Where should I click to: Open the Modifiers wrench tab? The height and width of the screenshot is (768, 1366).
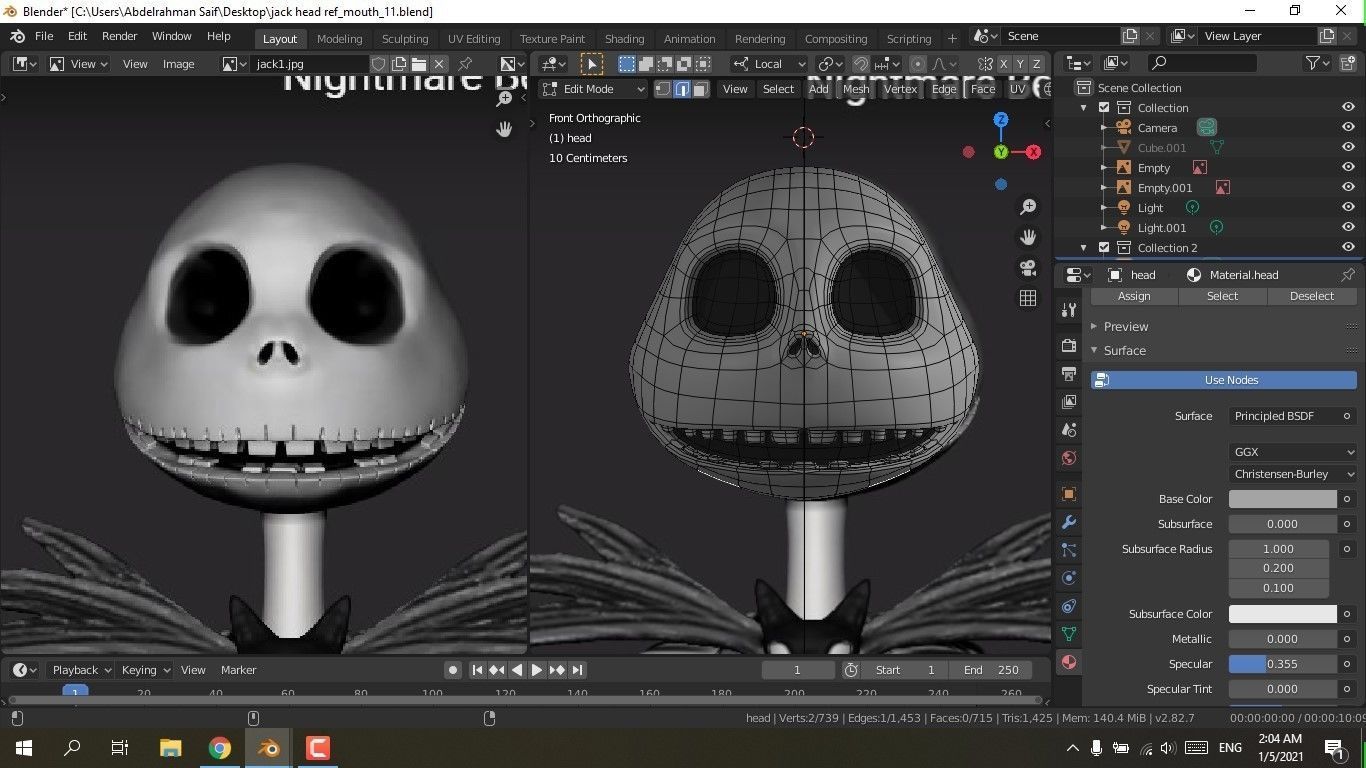(1069, 522)
